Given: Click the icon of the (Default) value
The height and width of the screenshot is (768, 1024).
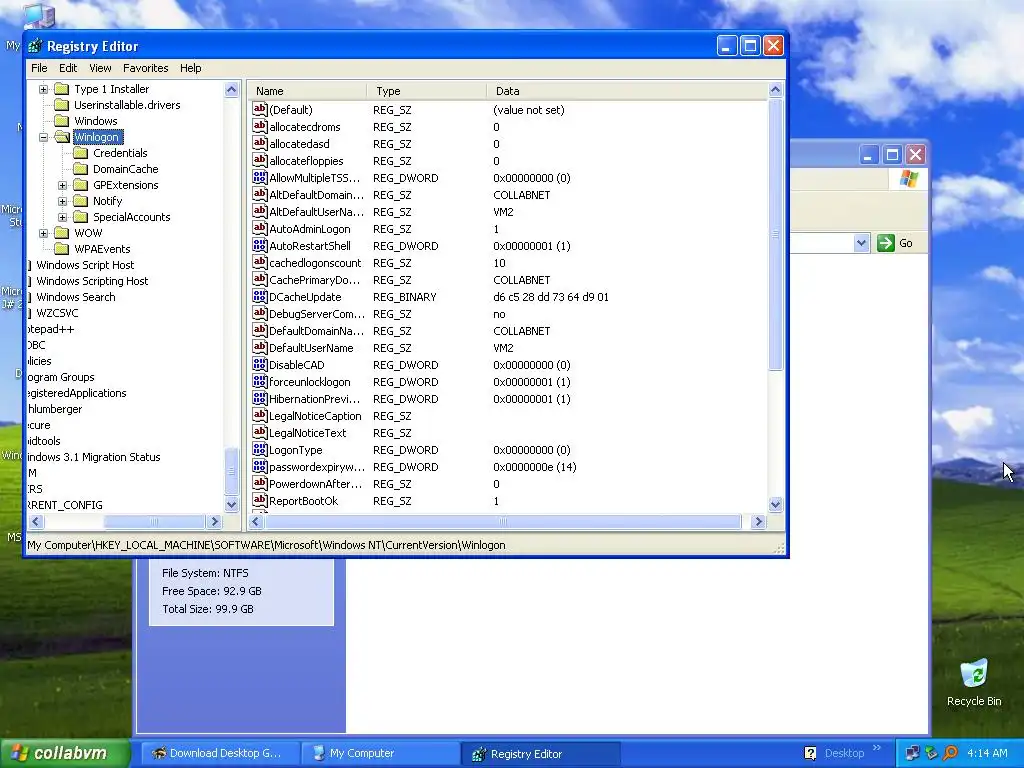Looking at the screenshot, I should (260, 110).
